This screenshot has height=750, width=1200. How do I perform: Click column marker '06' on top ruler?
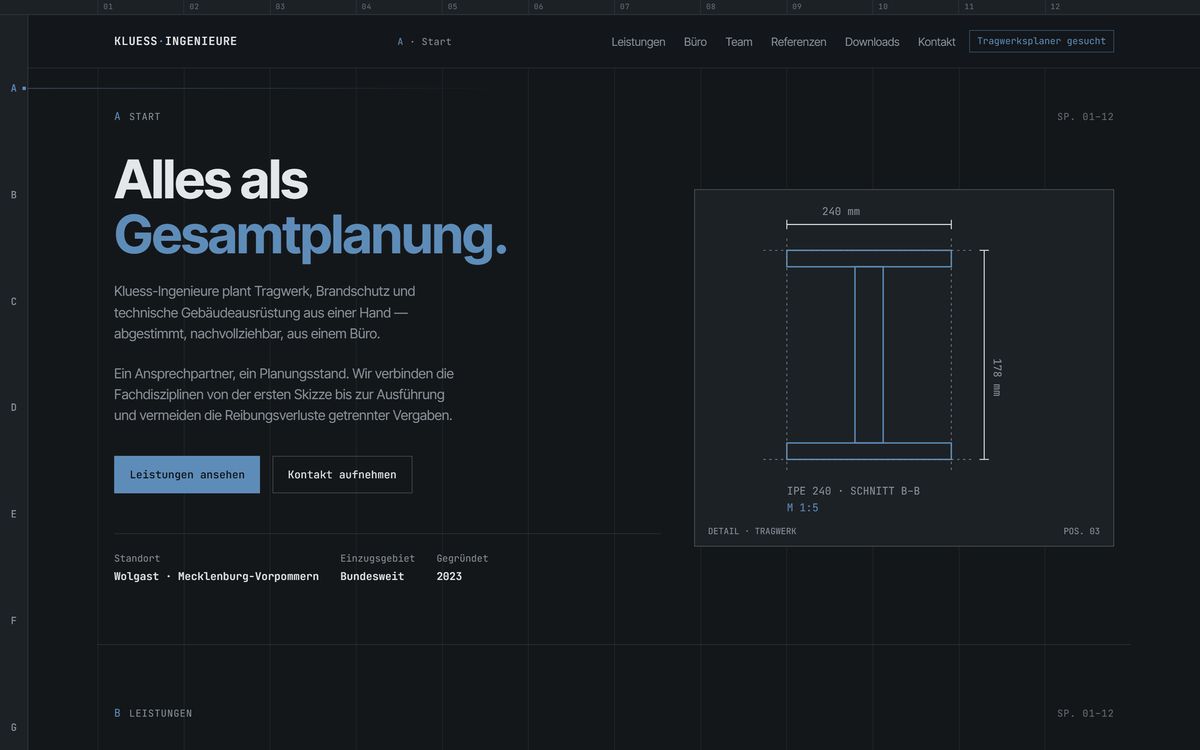tap(538, 7)
